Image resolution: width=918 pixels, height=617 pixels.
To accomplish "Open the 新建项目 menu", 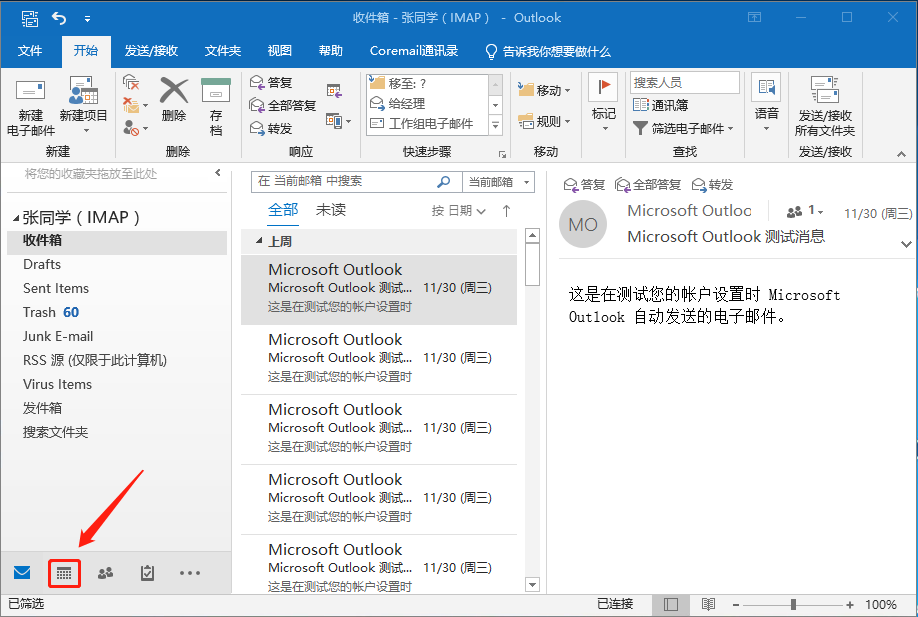I will tap(84, 105).
